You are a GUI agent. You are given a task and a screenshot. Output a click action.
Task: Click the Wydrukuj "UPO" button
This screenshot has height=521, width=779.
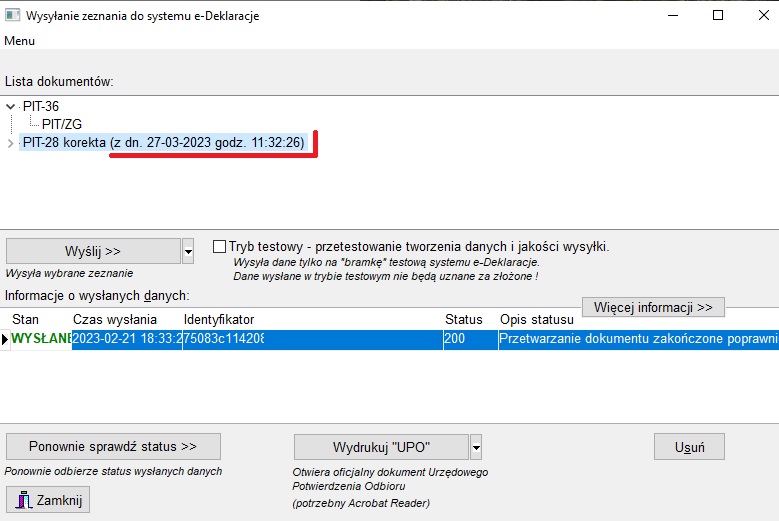(x=381, y=447)
